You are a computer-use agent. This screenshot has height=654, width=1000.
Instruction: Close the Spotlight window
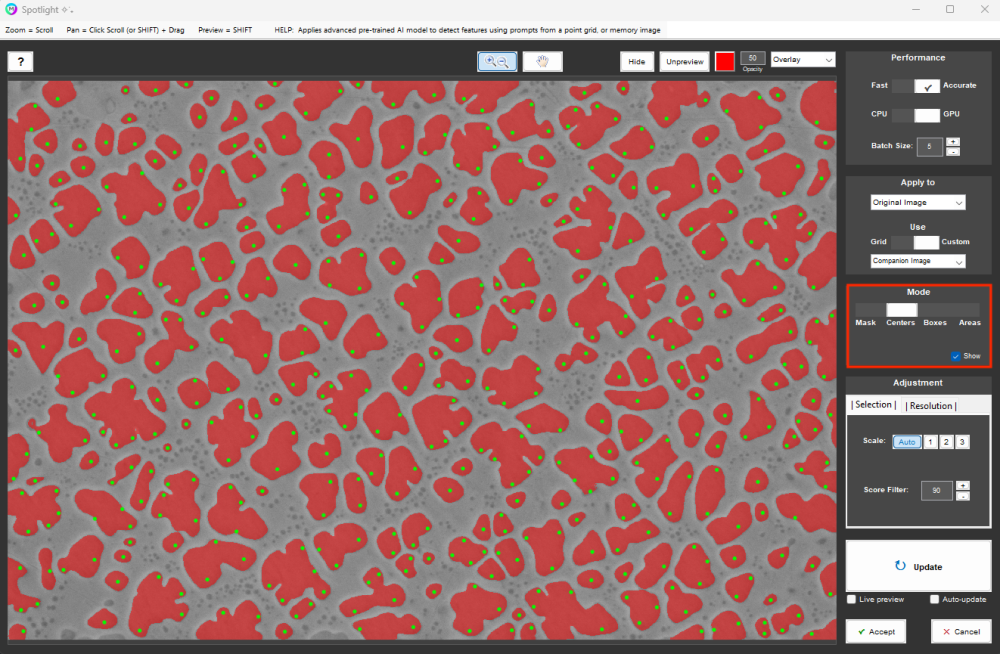tap(984, 10)
